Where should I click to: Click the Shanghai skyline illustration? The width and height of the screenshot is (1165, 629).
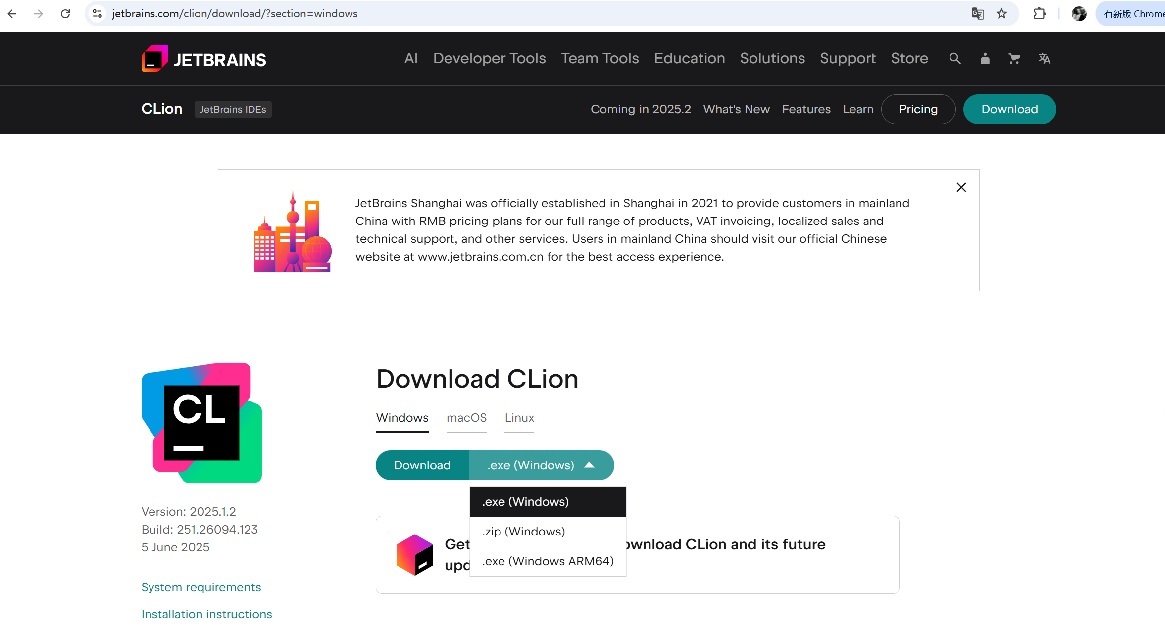click(x=293, y=232)
